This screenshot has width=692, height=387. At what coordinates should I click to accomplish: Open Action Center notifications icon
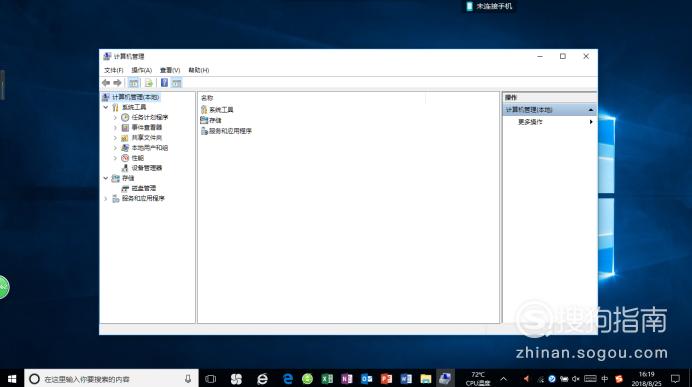click(x=675, y=379)
